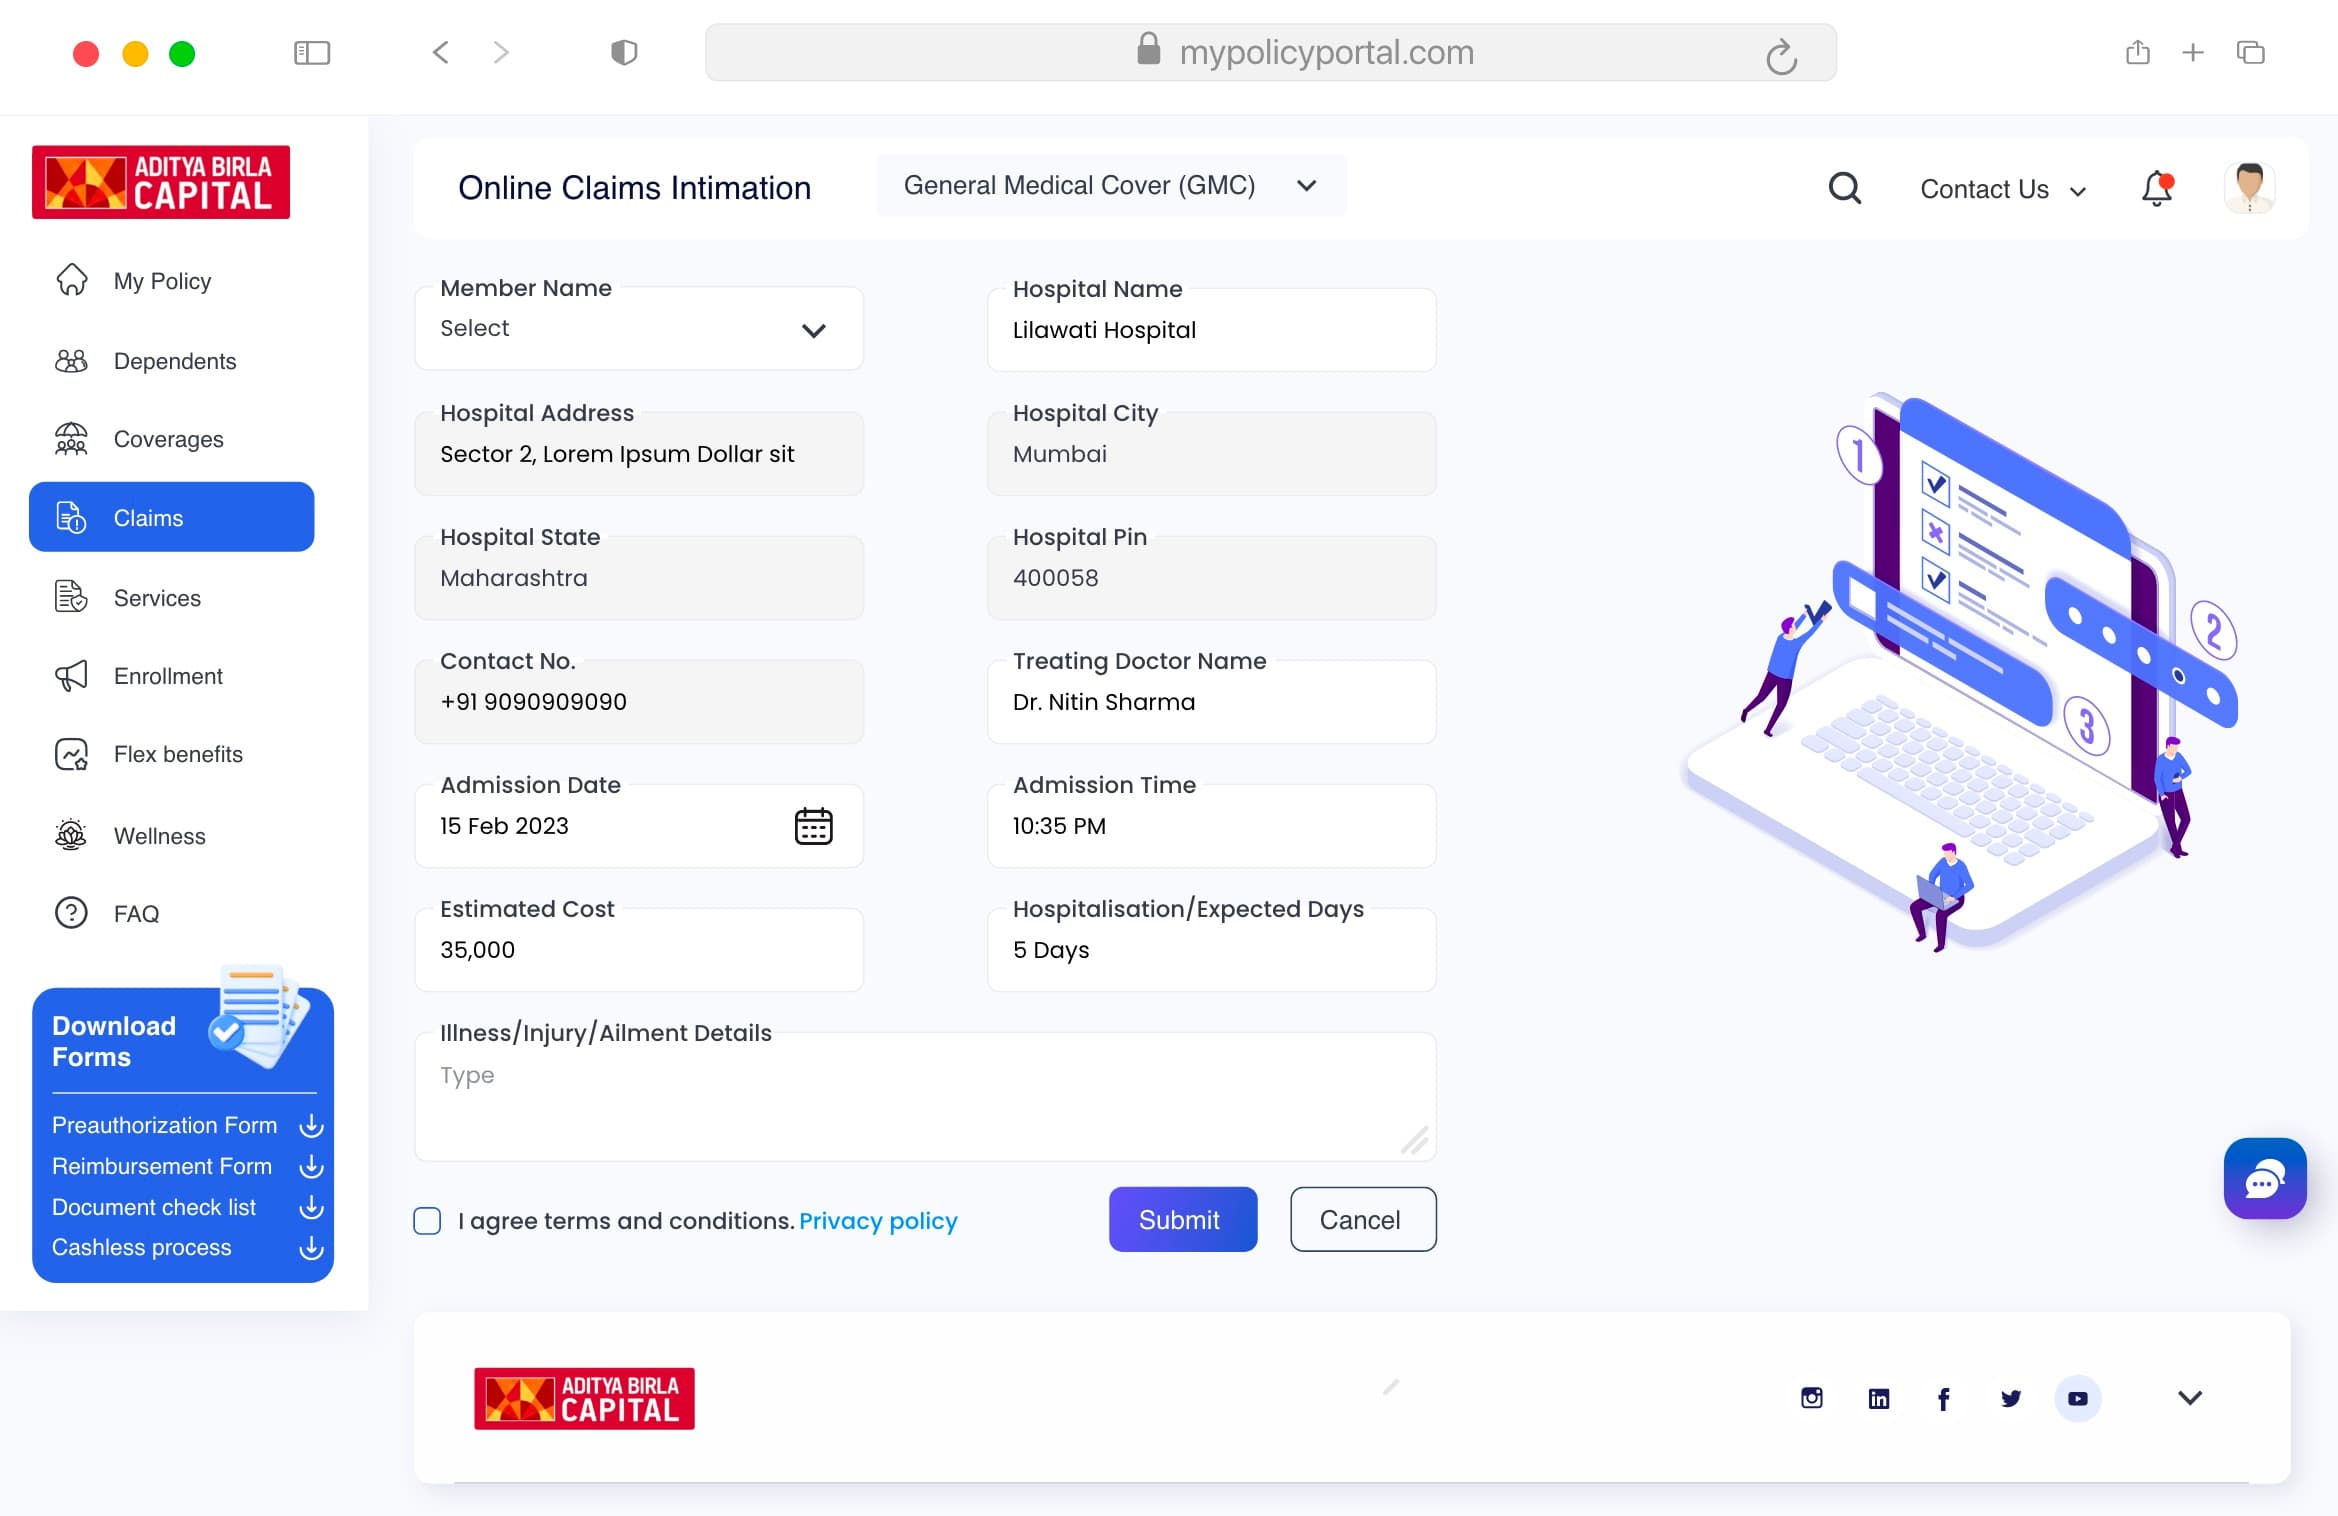This screenshot has width=2338, height=1516.
Task: Open the chat support bubble
Action: pyautogui.click(x=2264, y=1179)
